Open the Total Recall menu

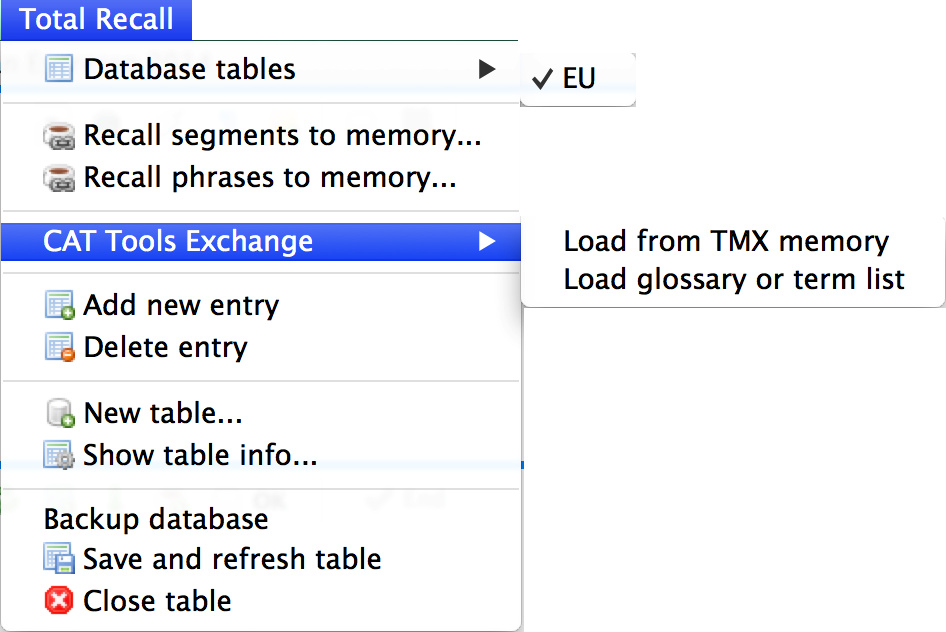[96, 19]
